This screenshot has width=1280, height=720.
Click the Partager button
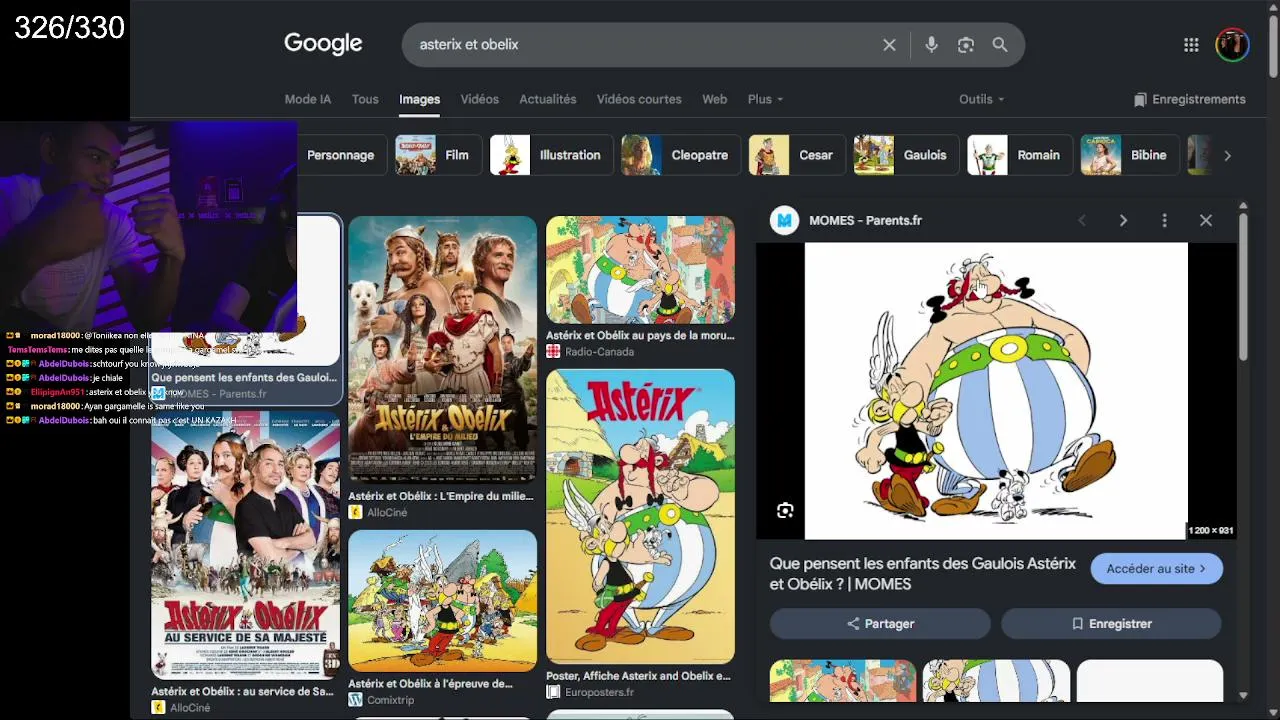click(x=880, y=623)
